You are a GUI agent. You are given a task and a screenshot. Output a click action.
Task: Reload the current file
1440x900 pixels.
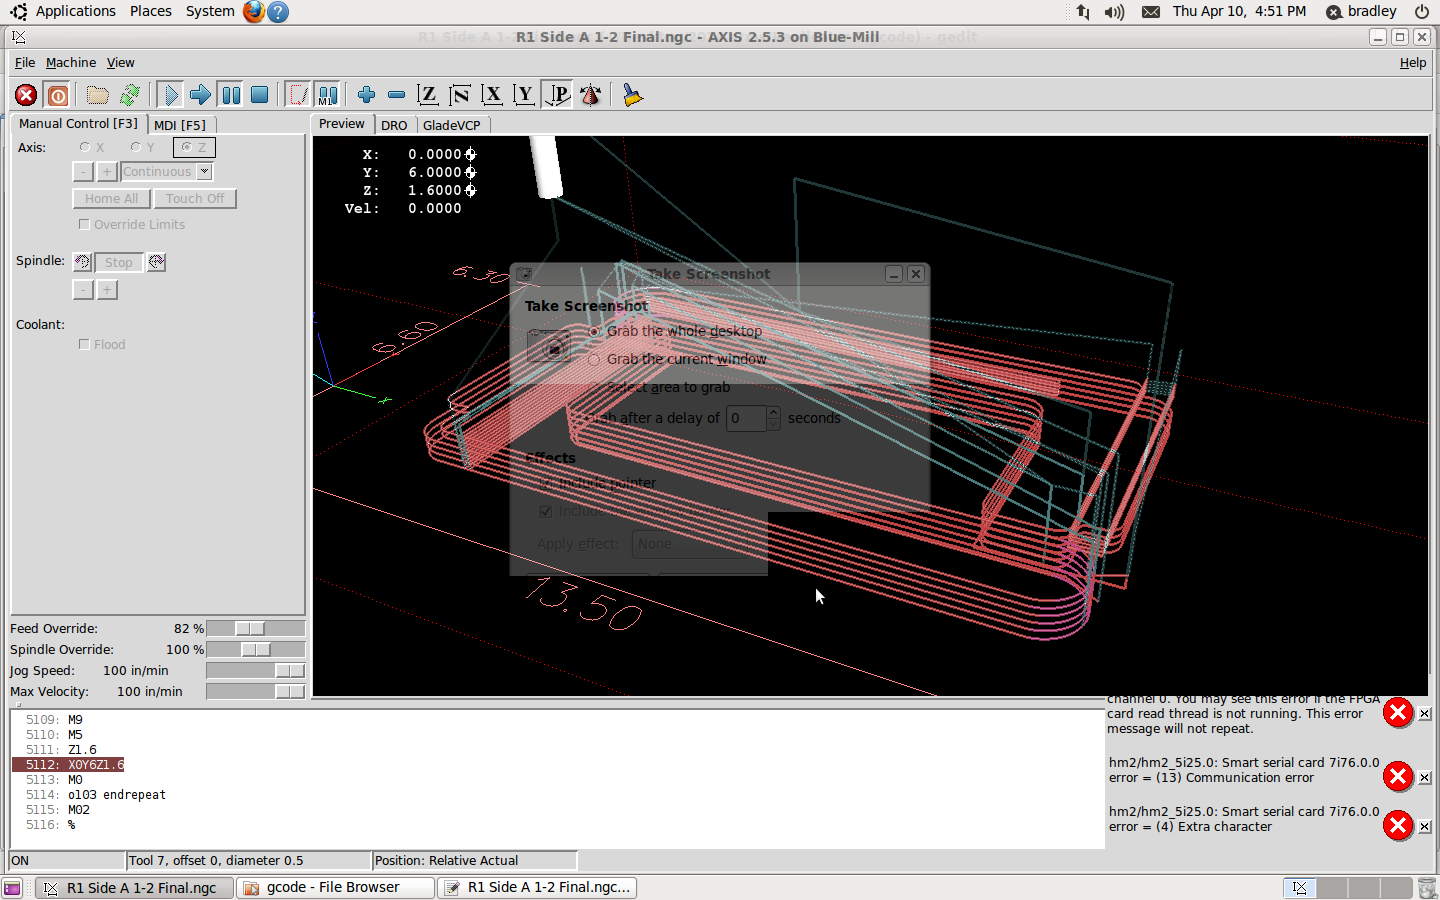tap(130, 95)
